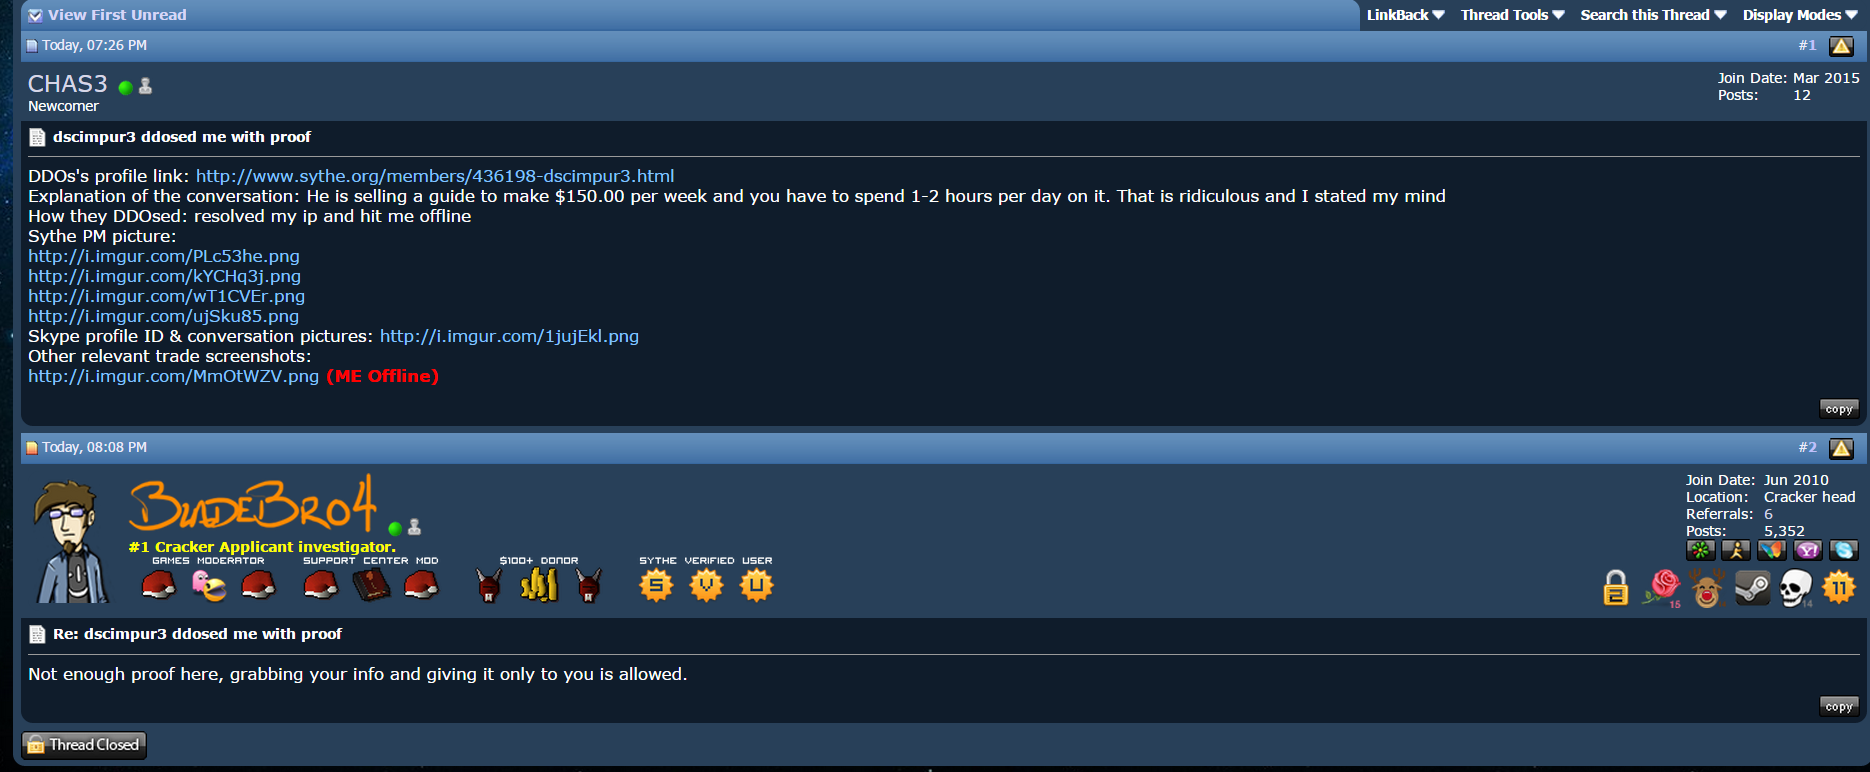Click the report post warning icon on post #2
1870x772 pixels.
(x=1841, y=448)
